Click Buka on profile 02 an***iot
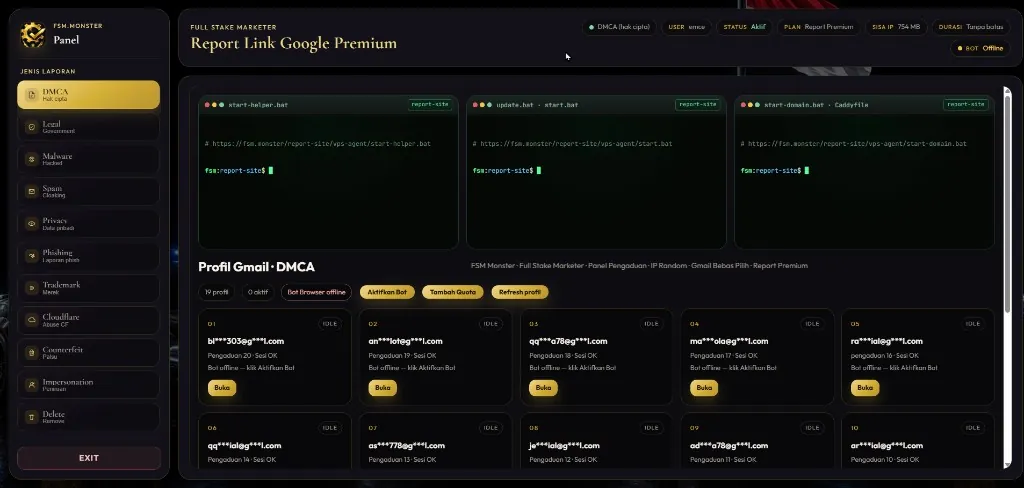Image resolution: width=1024 pixels, height=488 pixels. point(383,387)
